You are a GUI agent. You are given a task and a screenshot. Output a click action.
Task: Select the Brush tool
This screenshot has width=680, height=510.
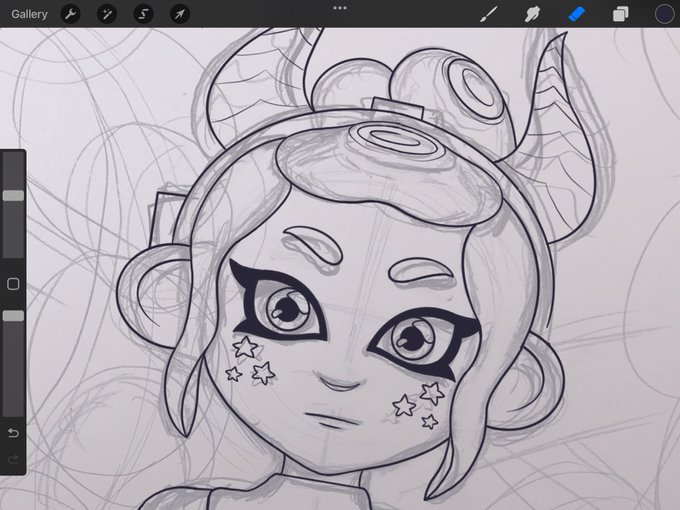point(489,14)
